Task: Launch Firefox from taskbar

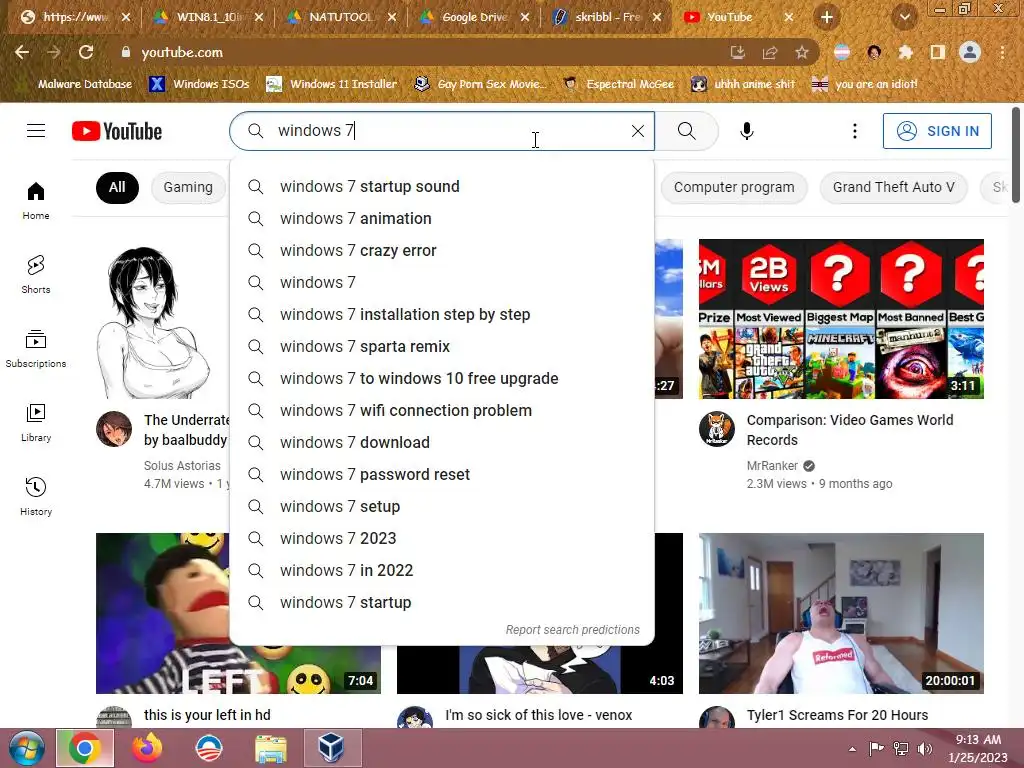Action: [147, 748]
